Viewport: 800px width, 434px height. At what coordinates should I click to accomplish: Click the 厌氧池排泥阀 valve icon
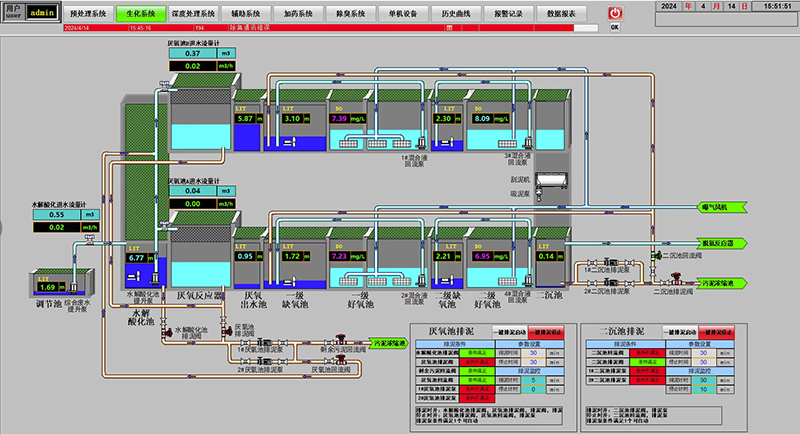click(x=227, y=331)
